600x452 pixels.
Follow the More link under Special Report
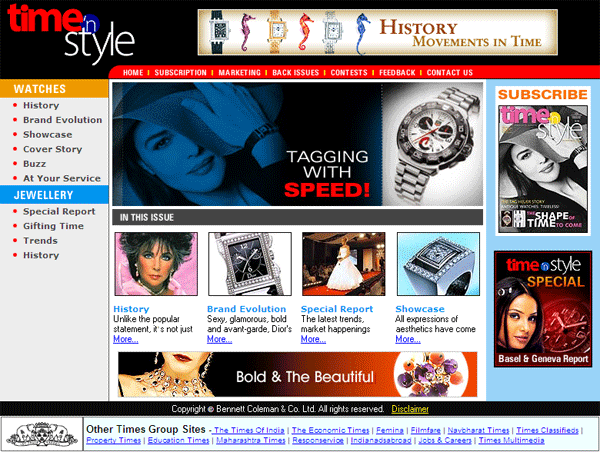coord(313,339)
